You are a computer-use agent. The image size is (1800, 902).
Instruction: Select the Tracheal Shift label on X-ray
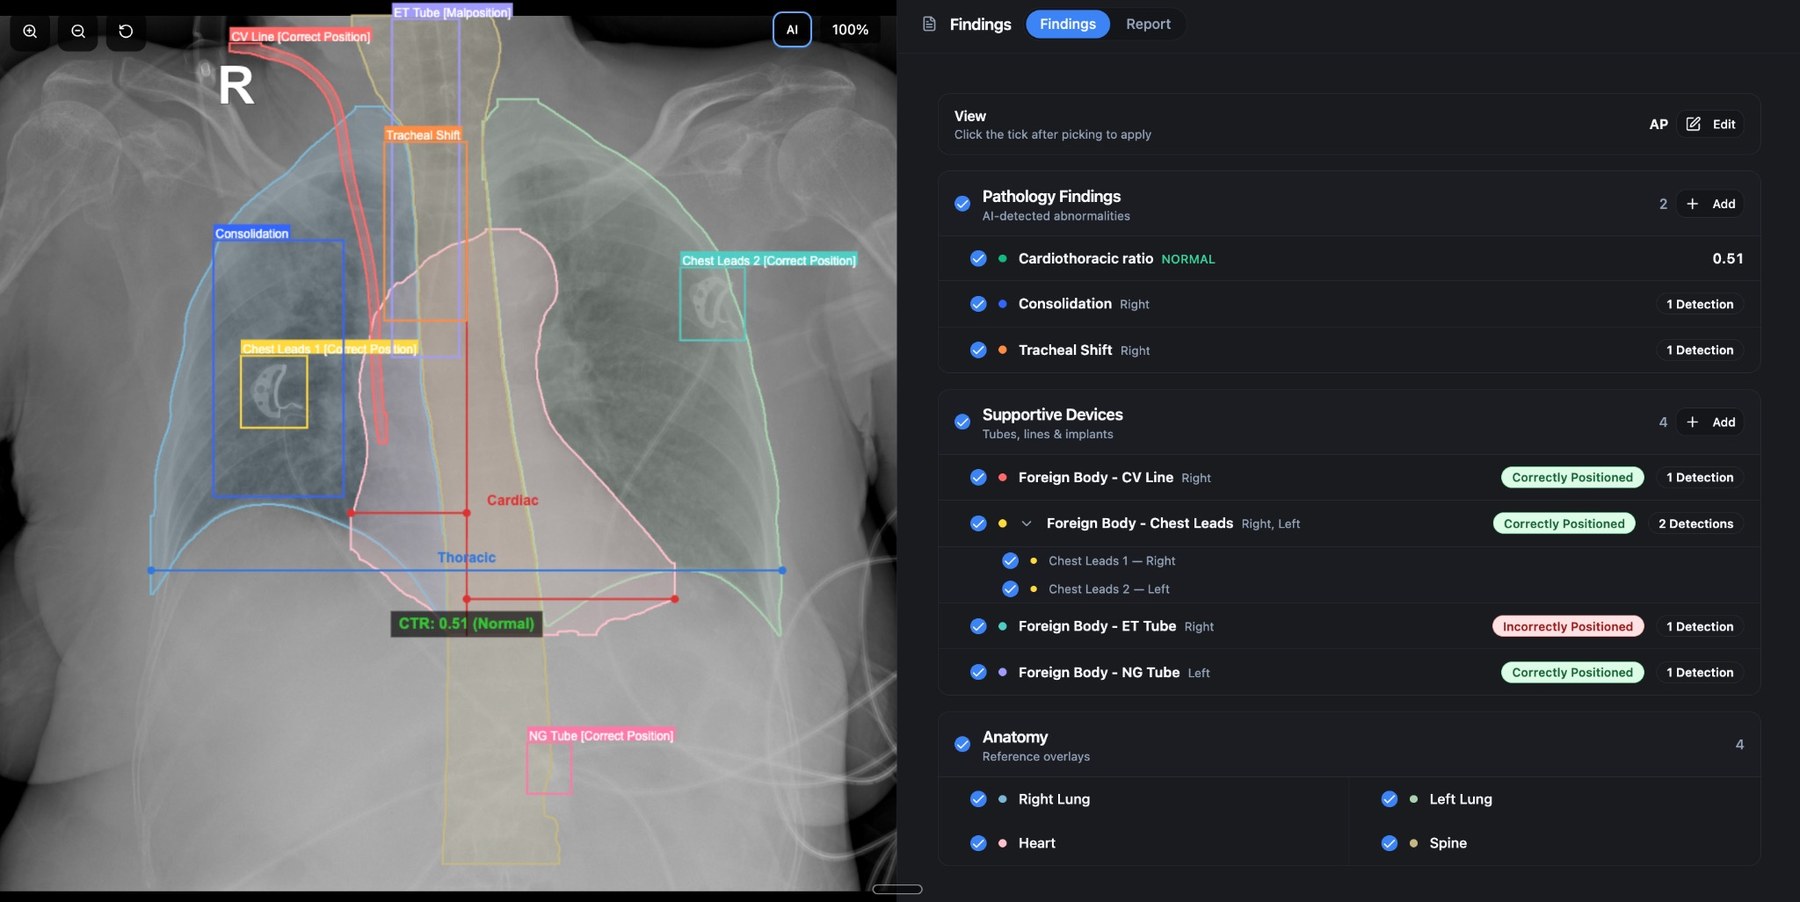click(x=422, y=135)
